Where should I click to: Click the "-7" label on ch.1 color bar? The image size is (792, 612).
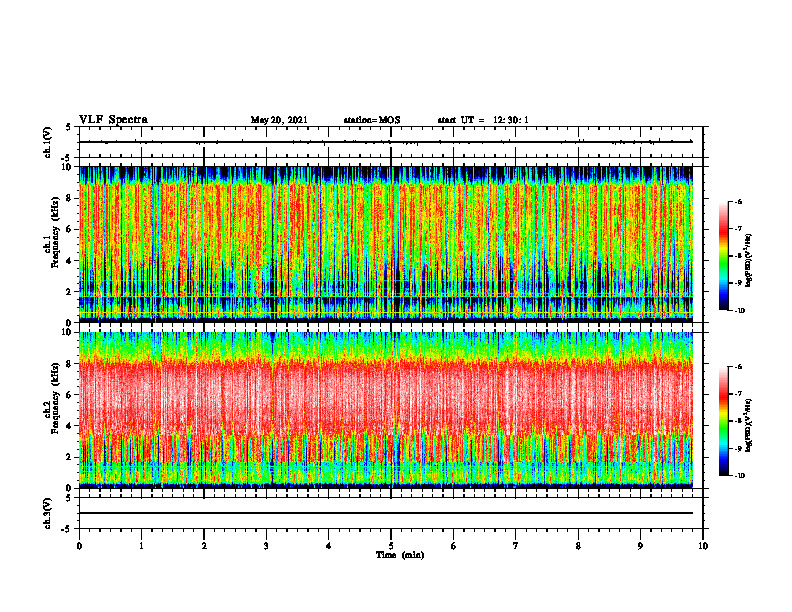(x=738, y=229)
